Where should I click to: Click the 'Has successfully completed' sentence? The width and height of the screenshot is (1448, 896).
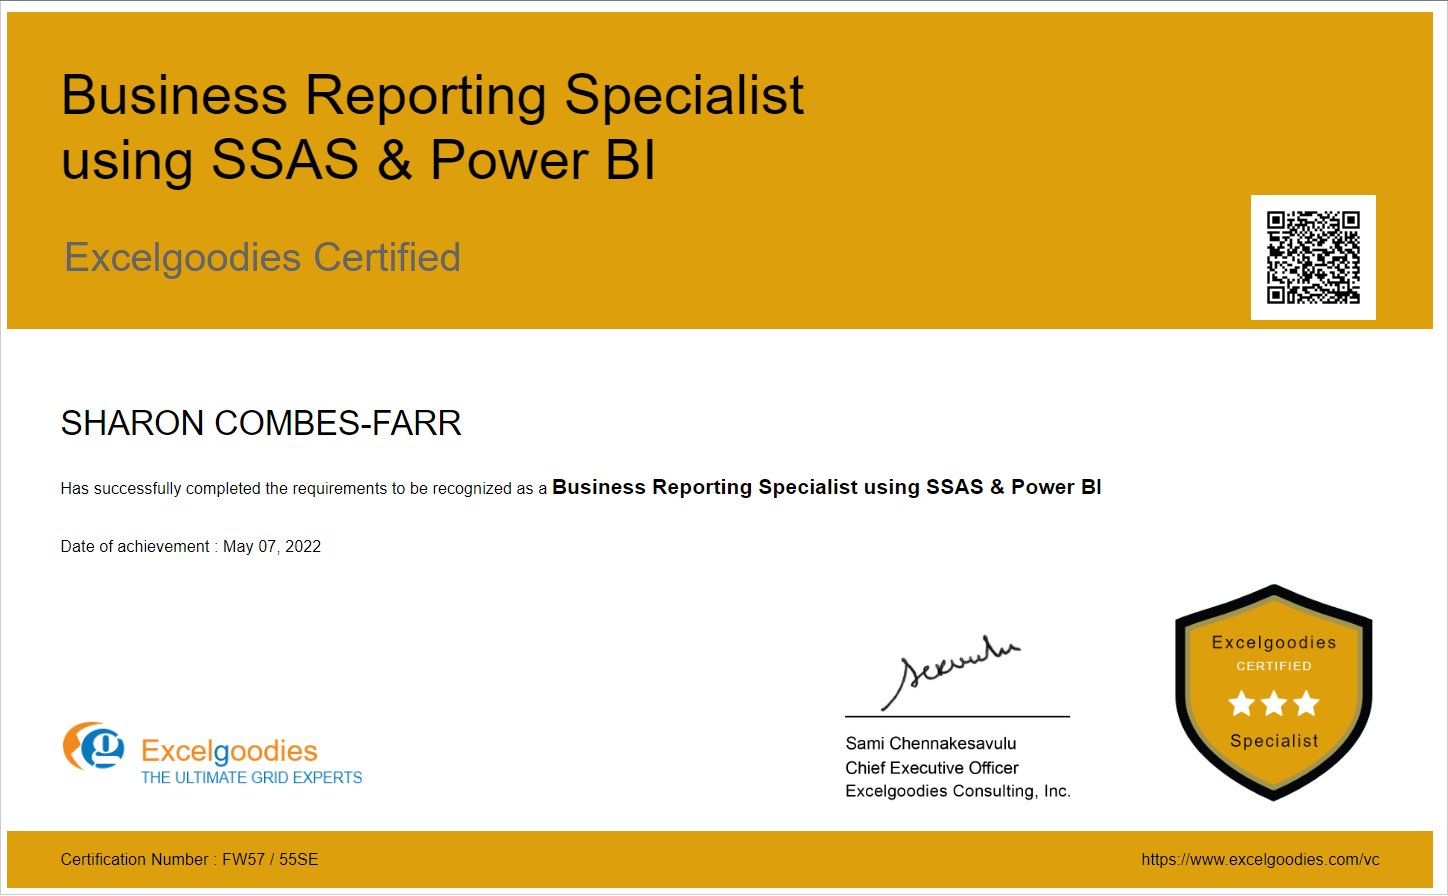point(581,488)
